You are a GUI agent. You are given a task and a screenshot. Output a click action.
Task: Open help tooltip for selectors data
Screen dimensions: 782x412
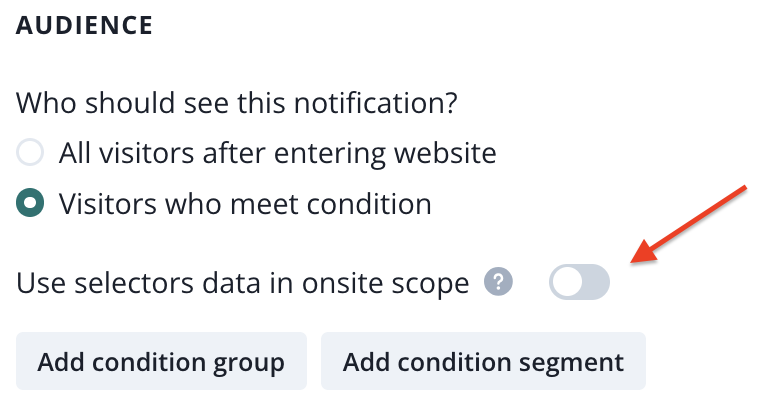pos(498,283)
